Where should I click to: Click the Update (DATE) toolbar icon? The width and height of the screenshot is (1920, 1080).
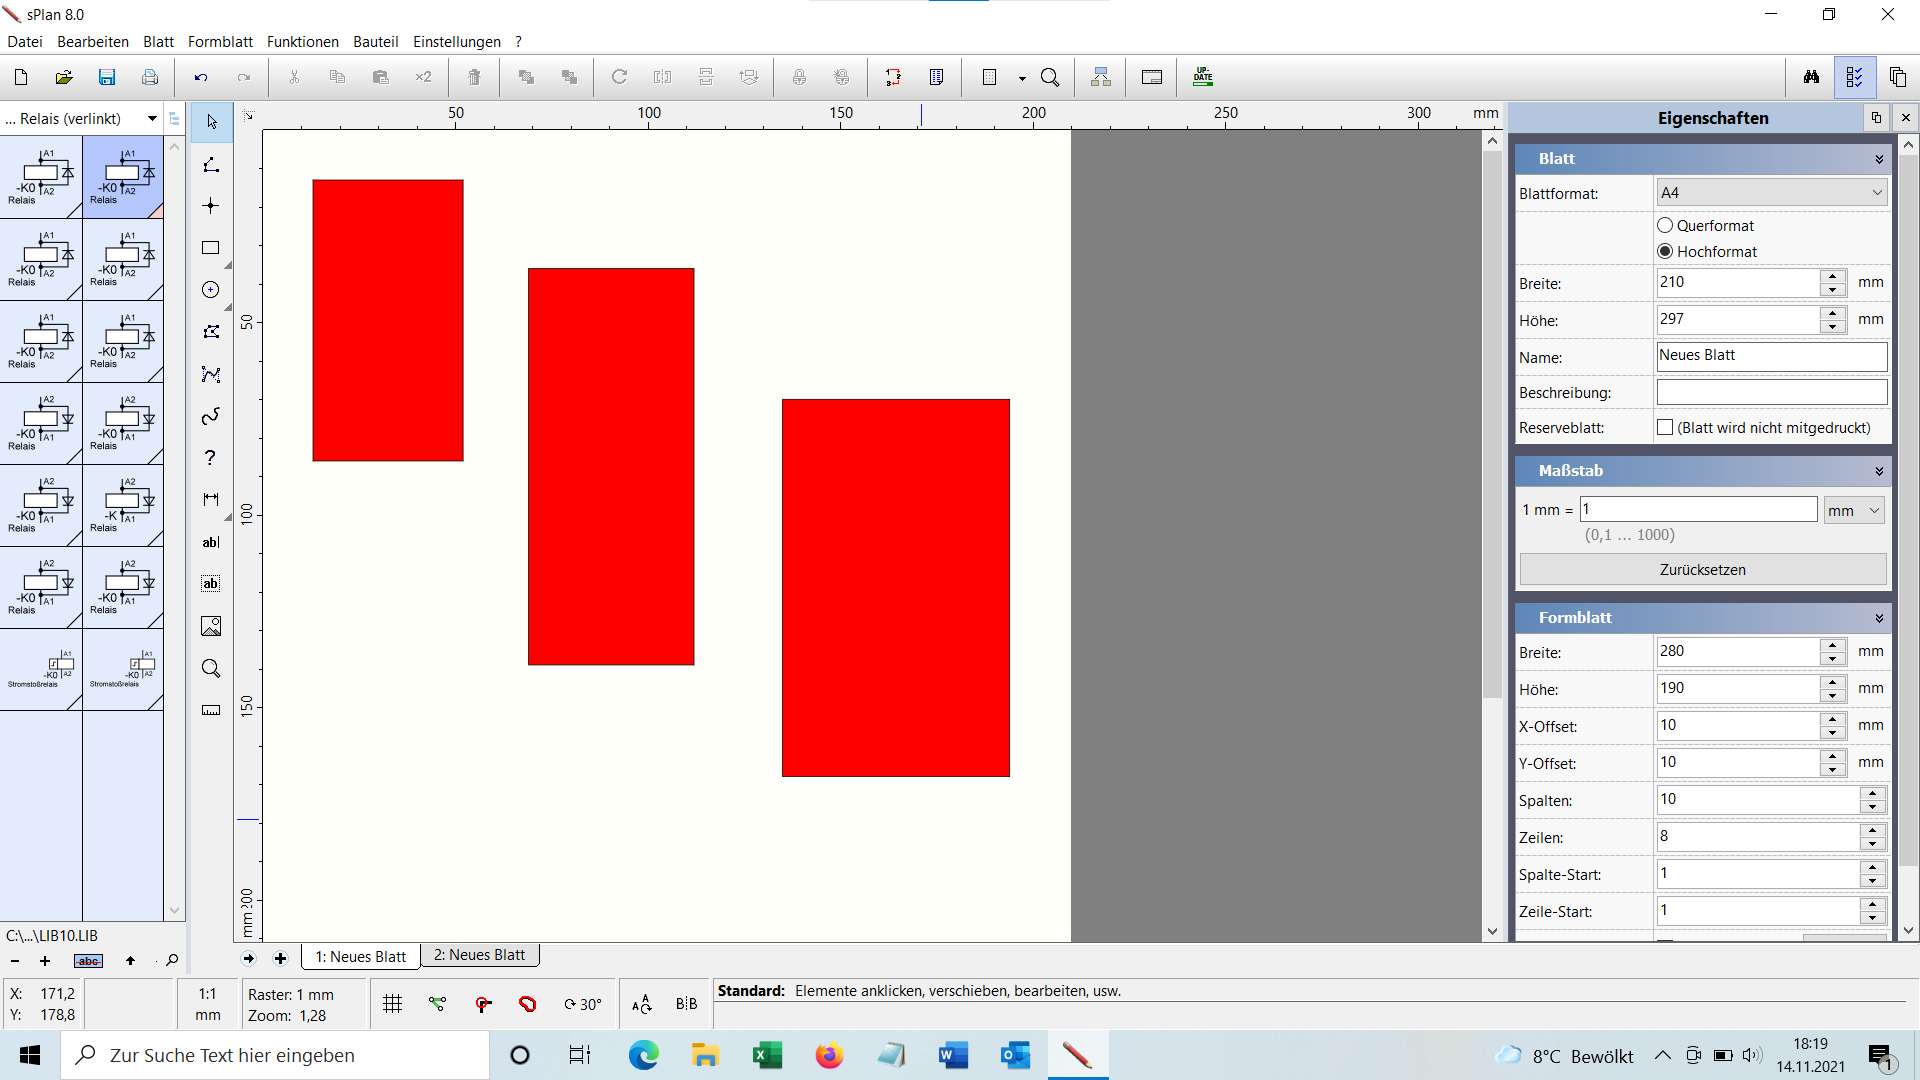[x=1203, y=77]
